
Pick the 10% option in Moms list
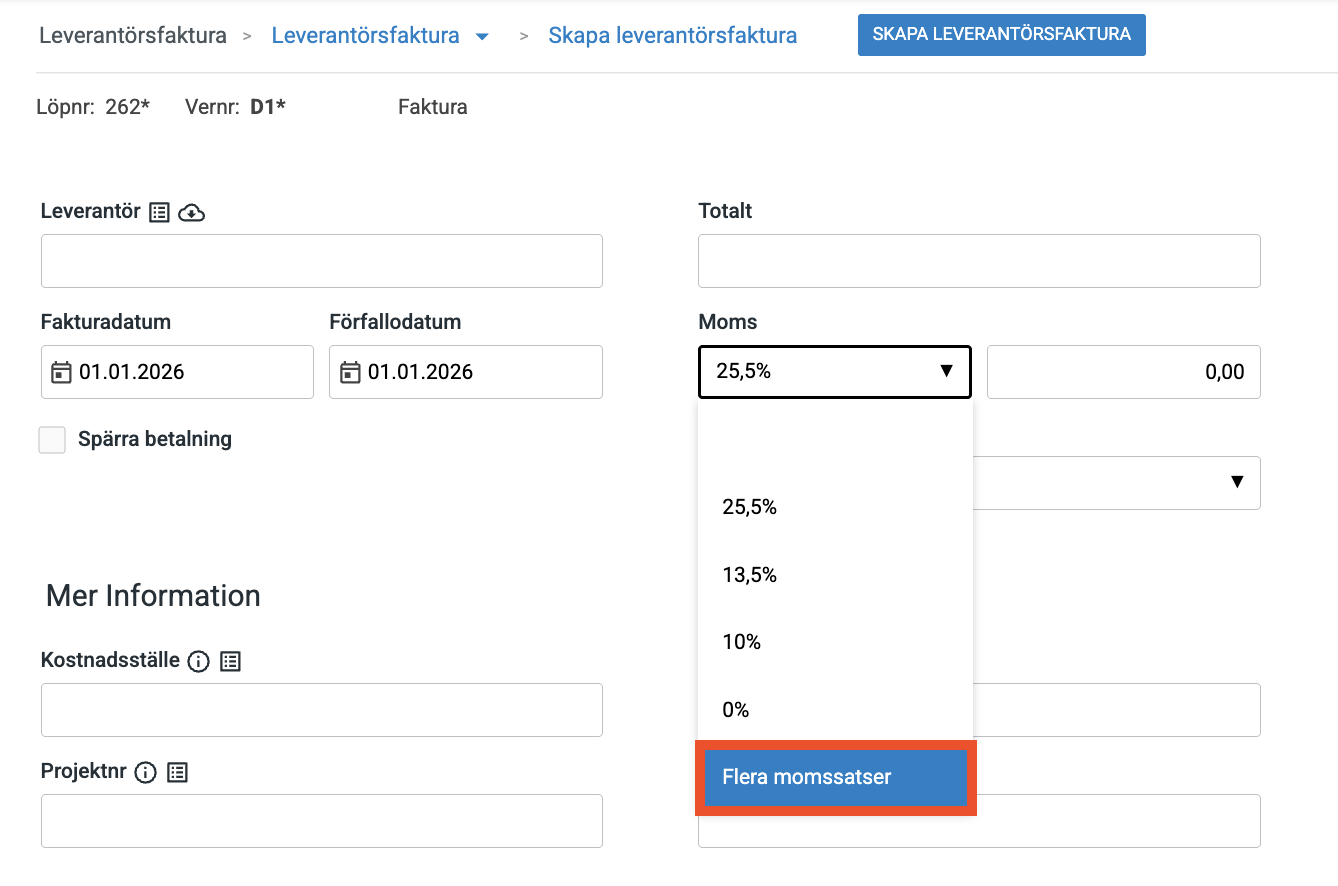point(742,642)
